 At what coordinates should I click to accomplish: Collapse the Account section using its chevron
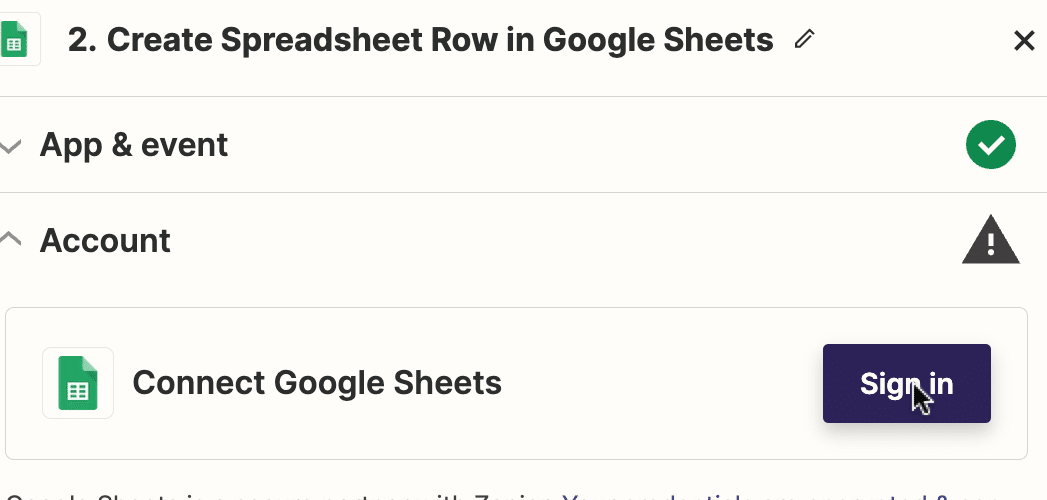pos(10,239)
